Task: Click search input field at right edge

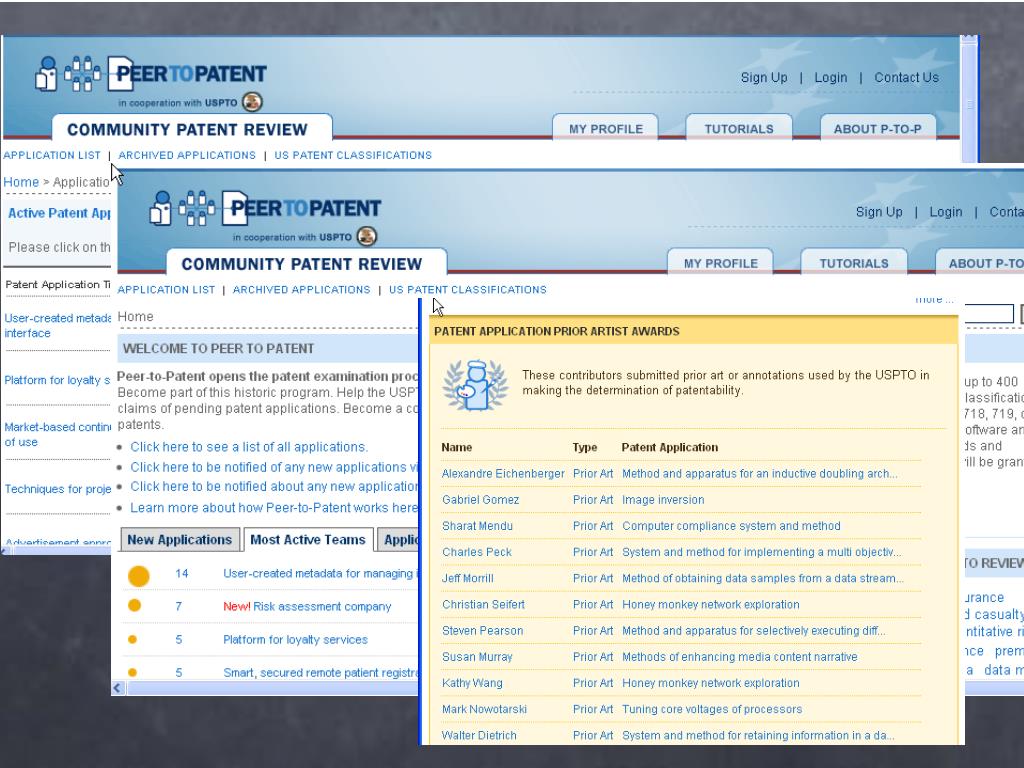Action: (x=989, y=313)
